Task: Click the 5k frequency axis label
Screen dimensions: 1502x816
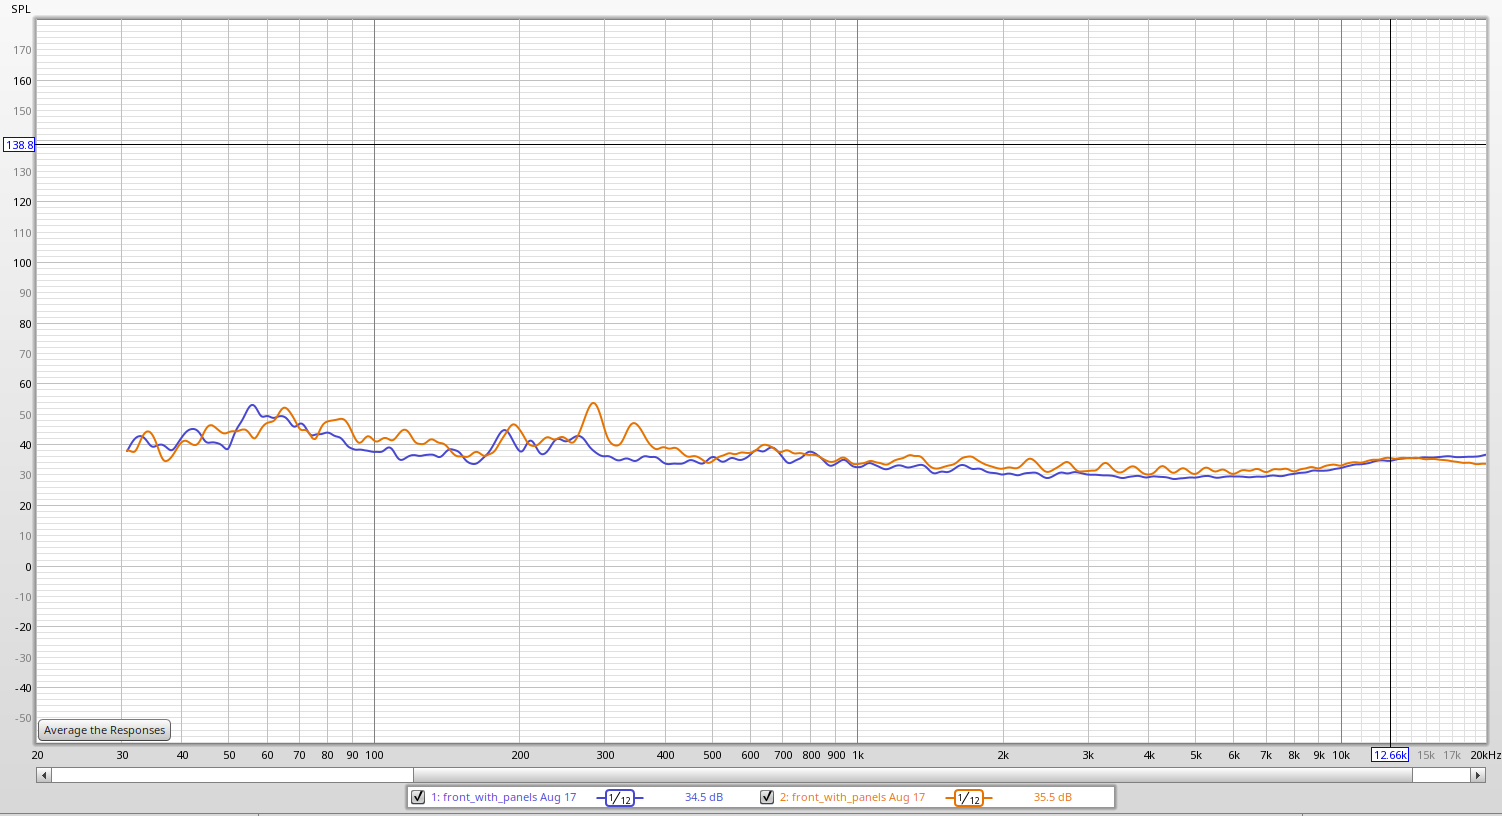Action: 1195,755
